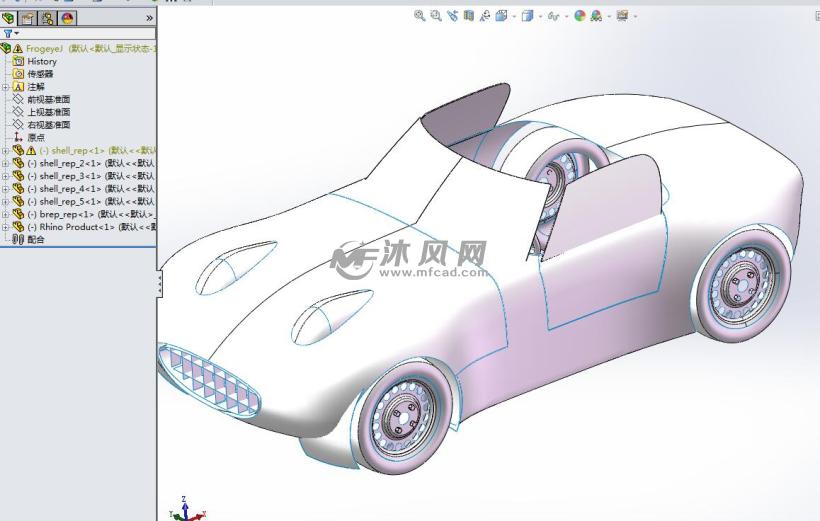Select the 原点 origin item
The width and height of the screenshot is (820, 521).
click(36, 138)
